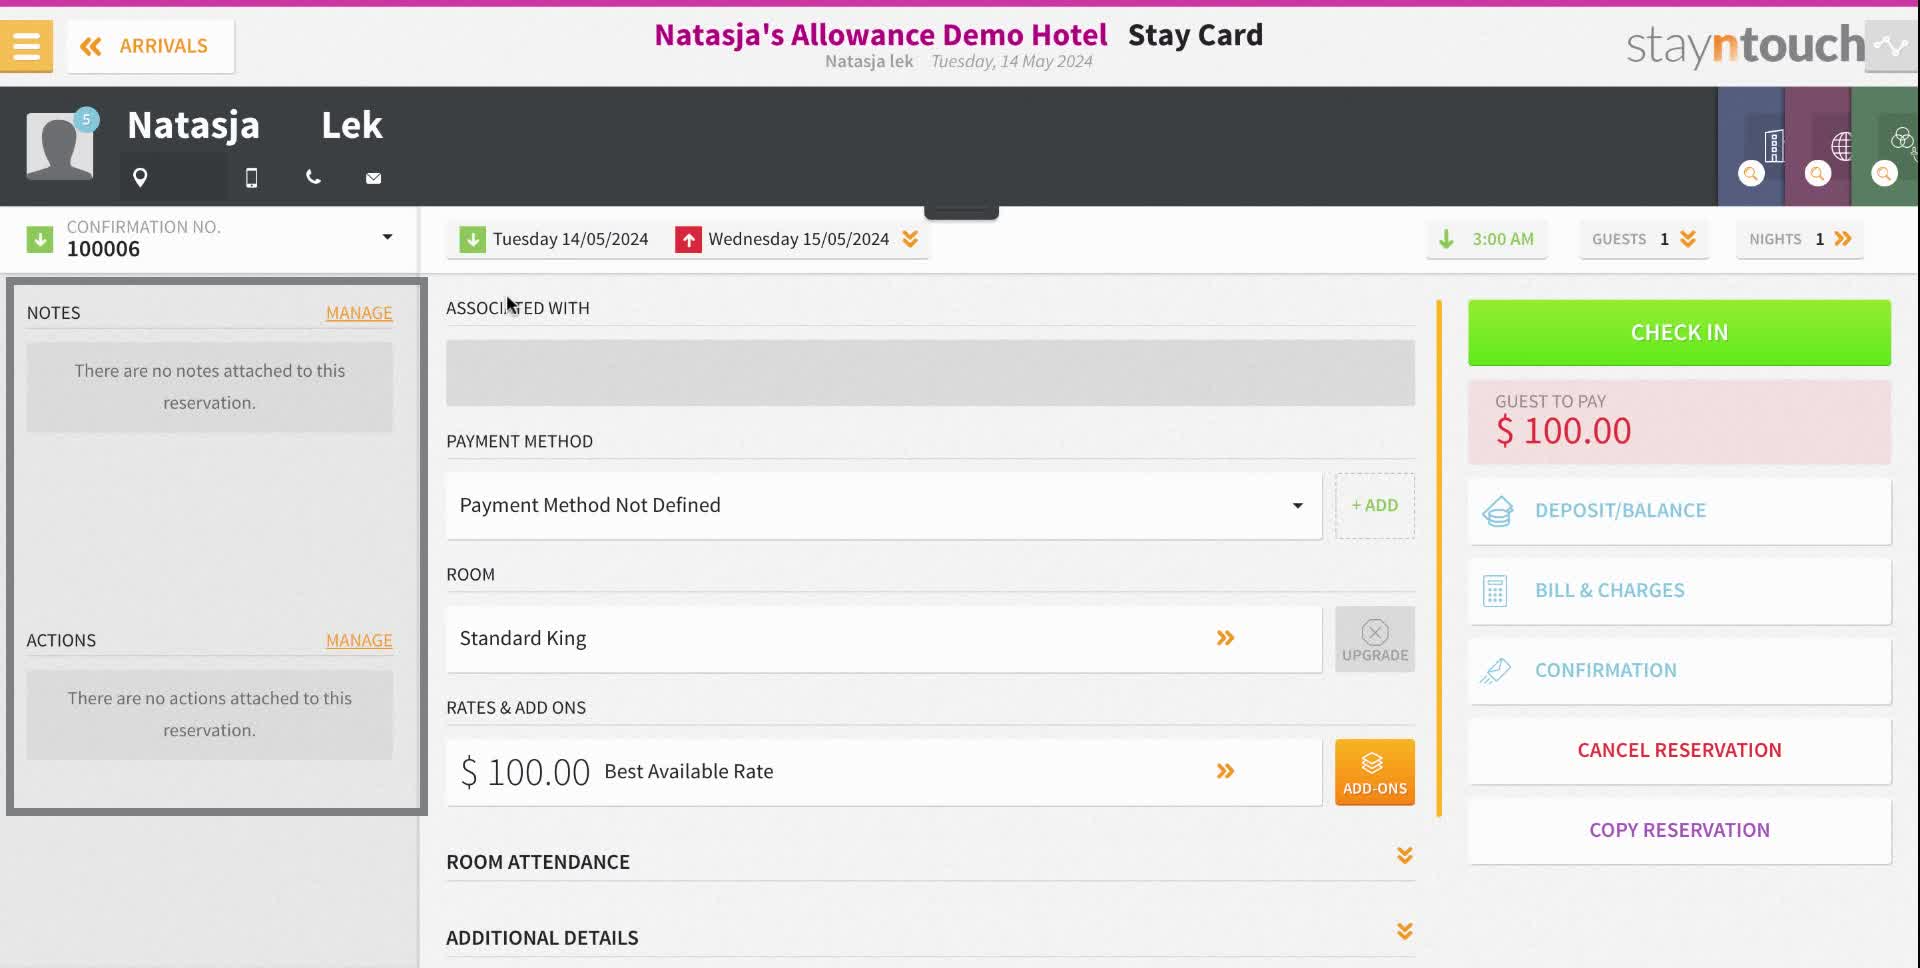
Task: Open Guest To Pay $100.00 balance
Action: coord(1679,421)
